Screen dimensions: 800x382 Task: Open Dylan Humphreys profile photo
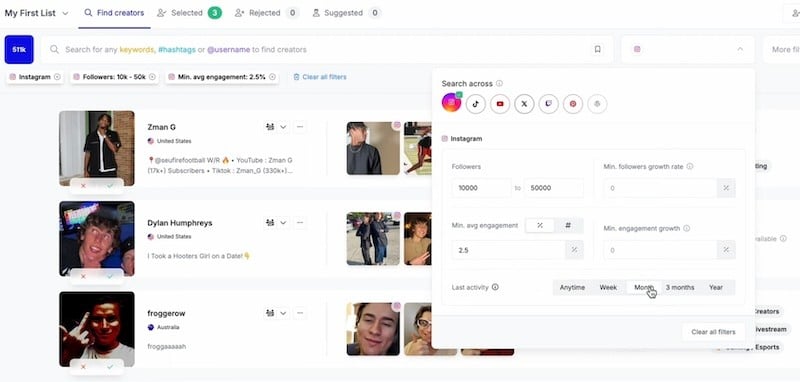coord(97,239)
